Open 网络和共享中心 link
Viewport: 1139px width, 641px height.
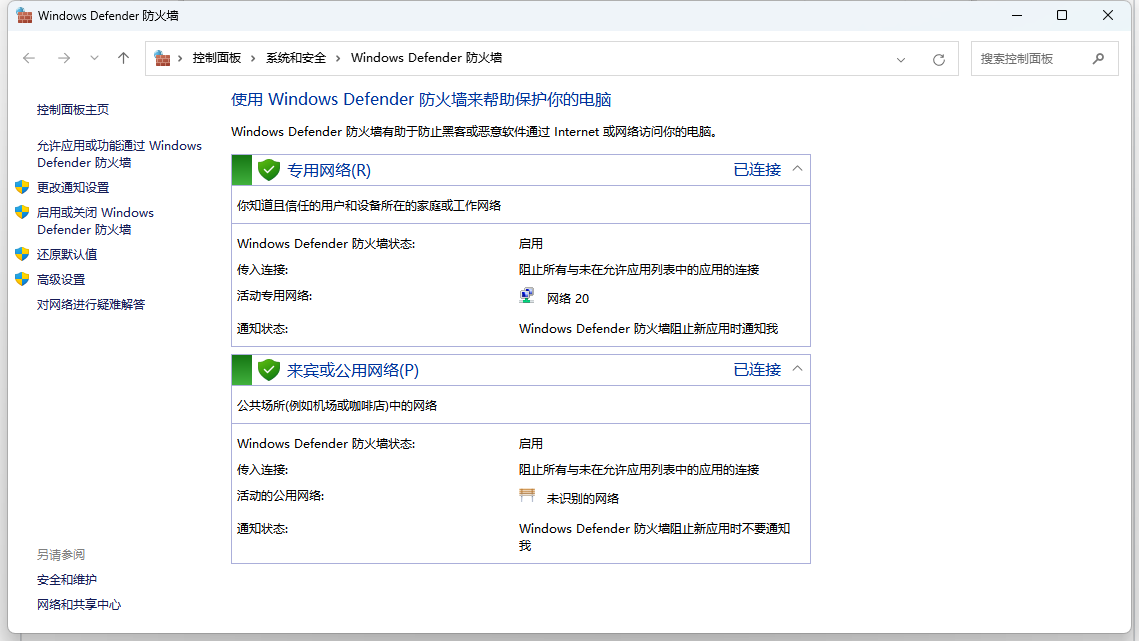tap(78, 605)
